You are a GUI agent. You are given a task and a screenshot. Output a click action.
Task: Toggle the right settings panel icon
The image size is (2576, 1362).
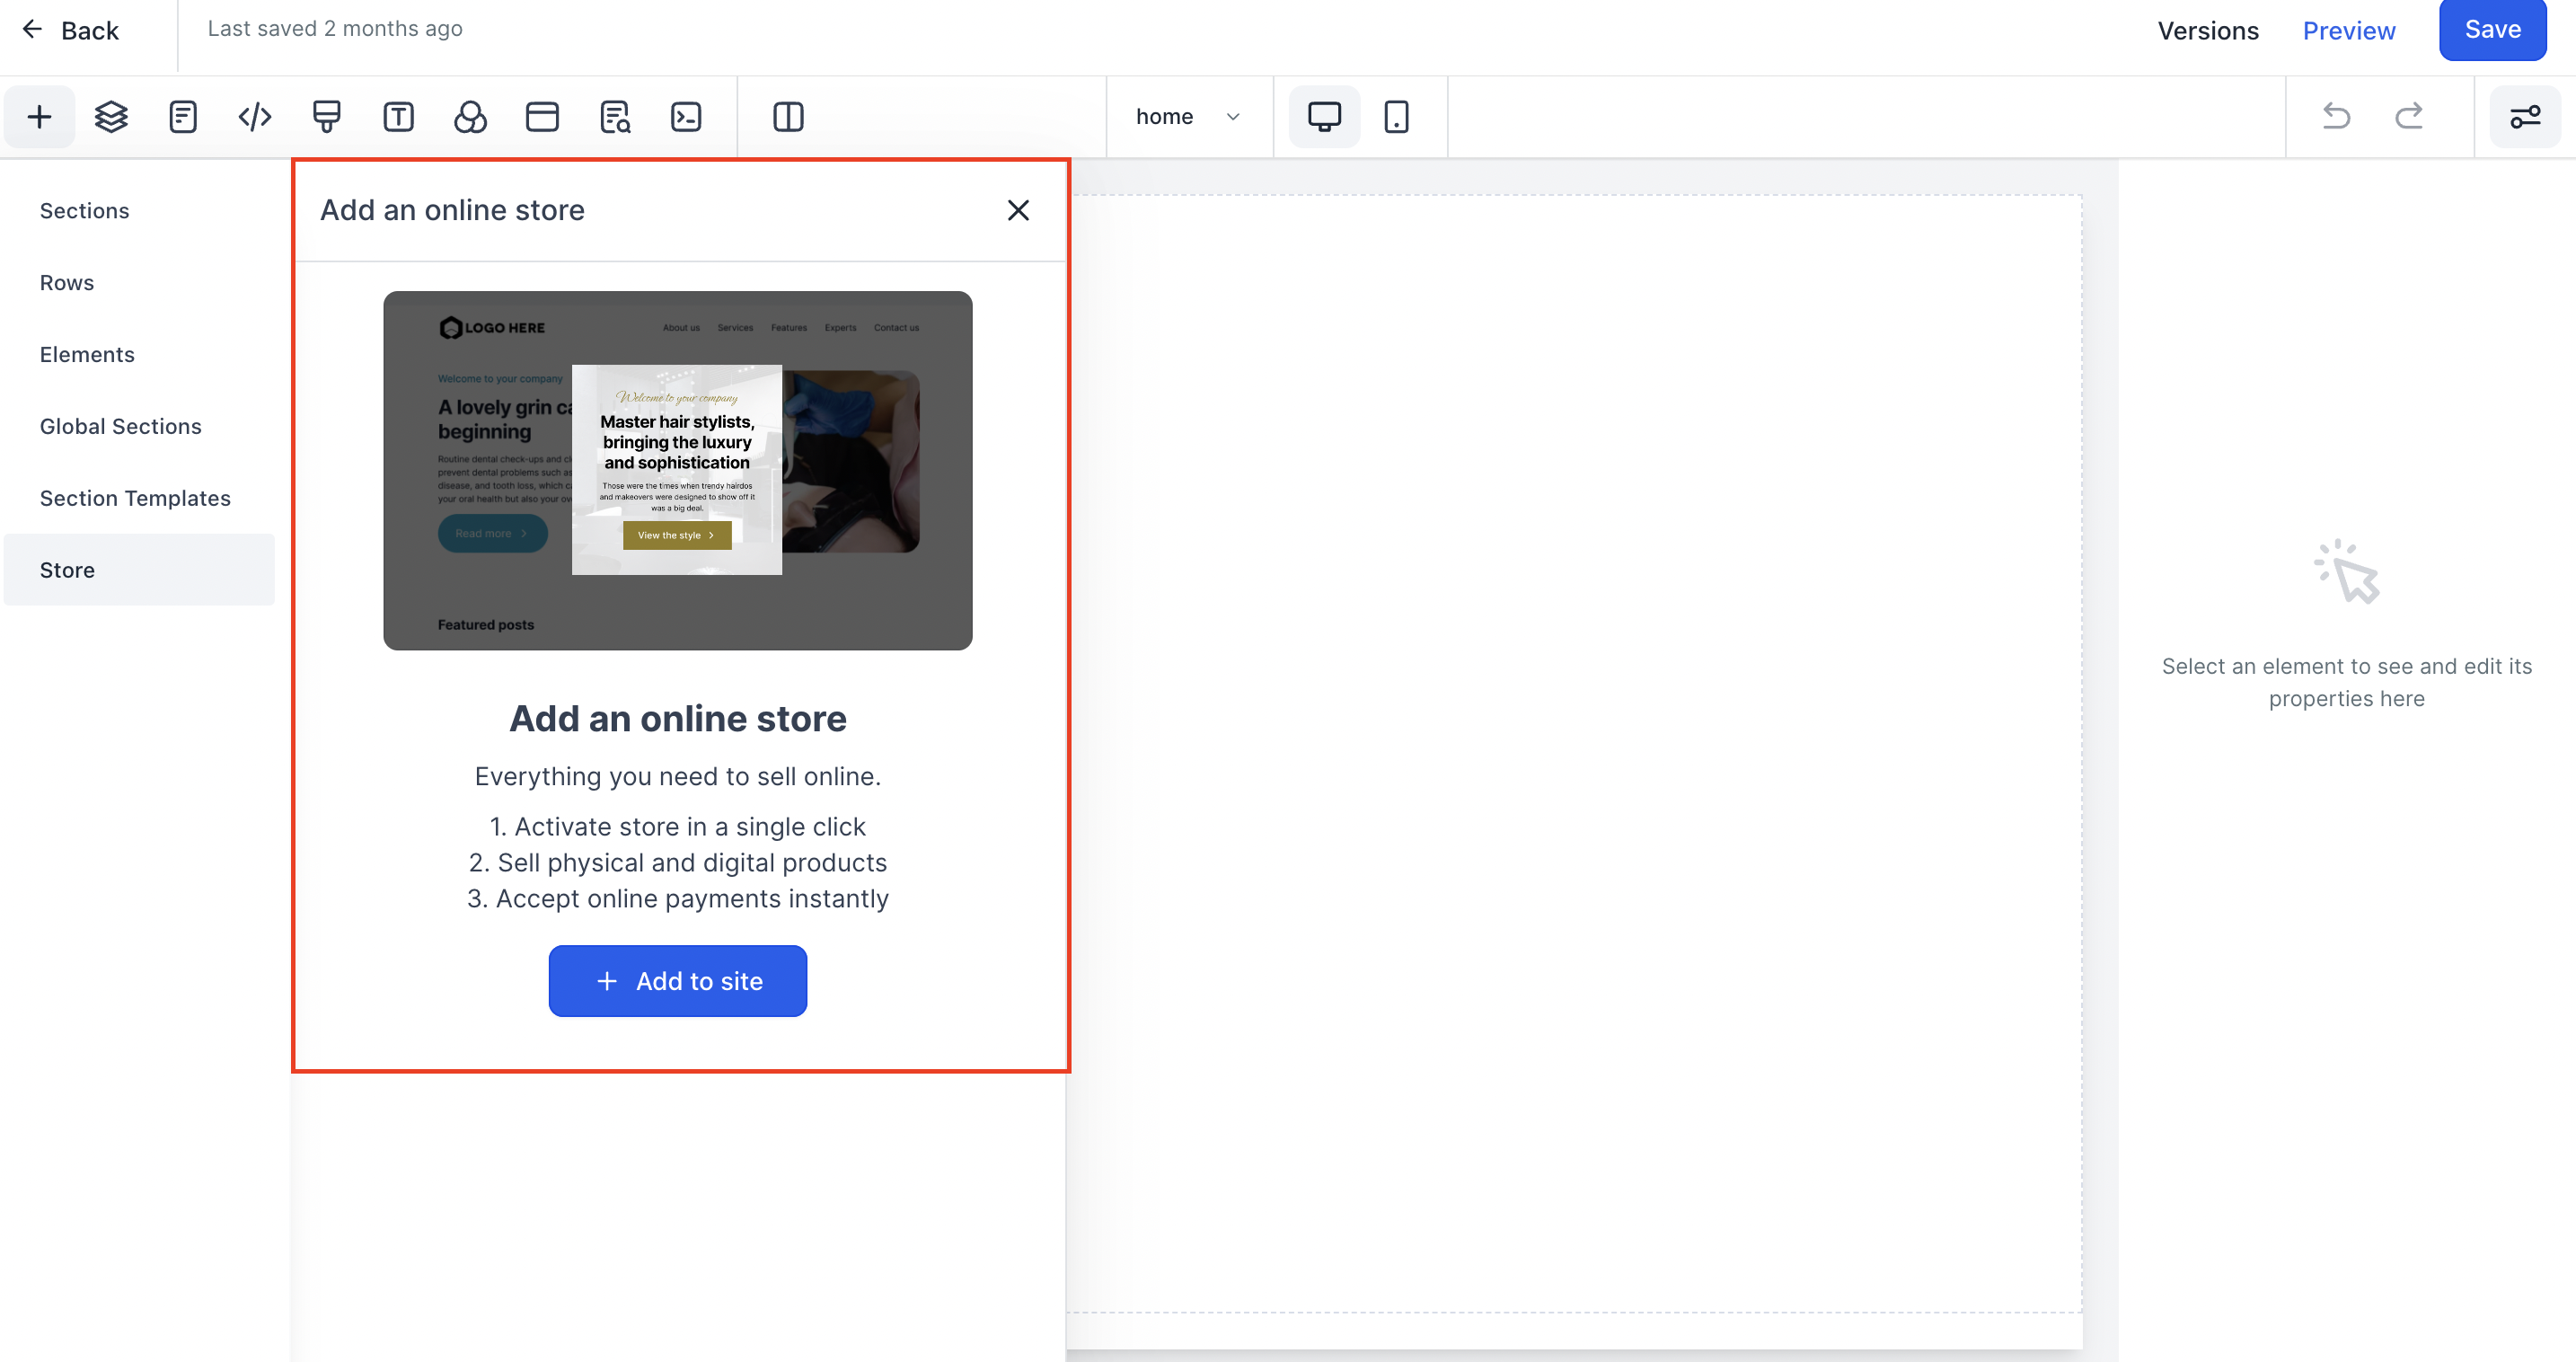tap(2524, 117)
